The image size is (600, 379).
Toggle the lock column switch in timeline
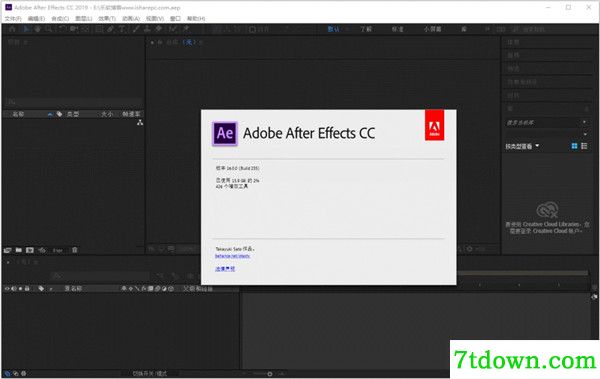[x=27, y=288]
